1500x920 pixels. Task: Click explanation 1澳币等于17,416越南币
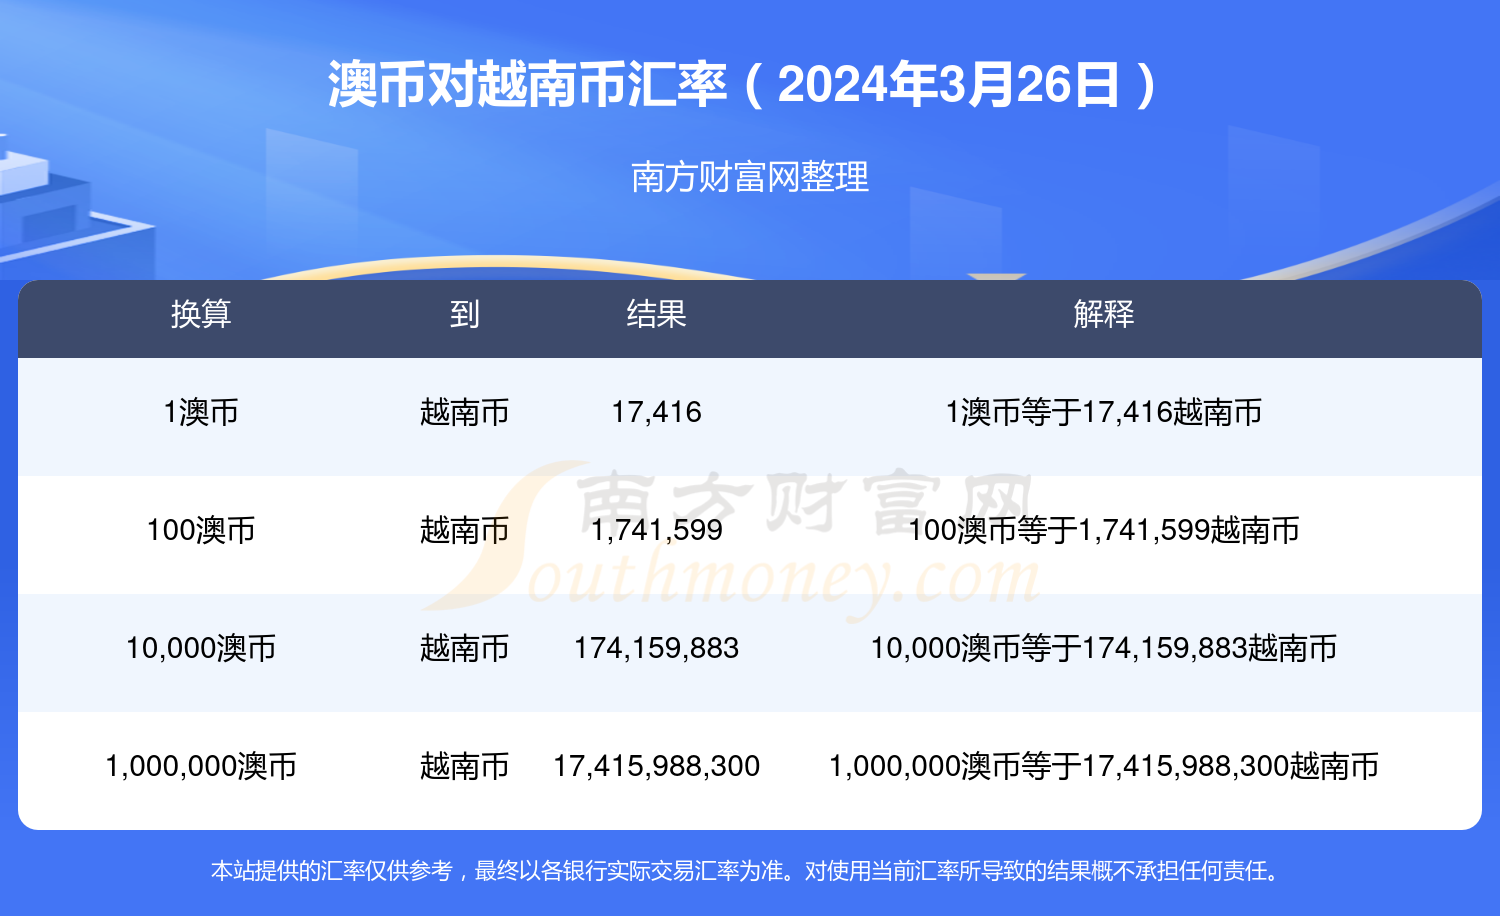(x=1104, y=412)
